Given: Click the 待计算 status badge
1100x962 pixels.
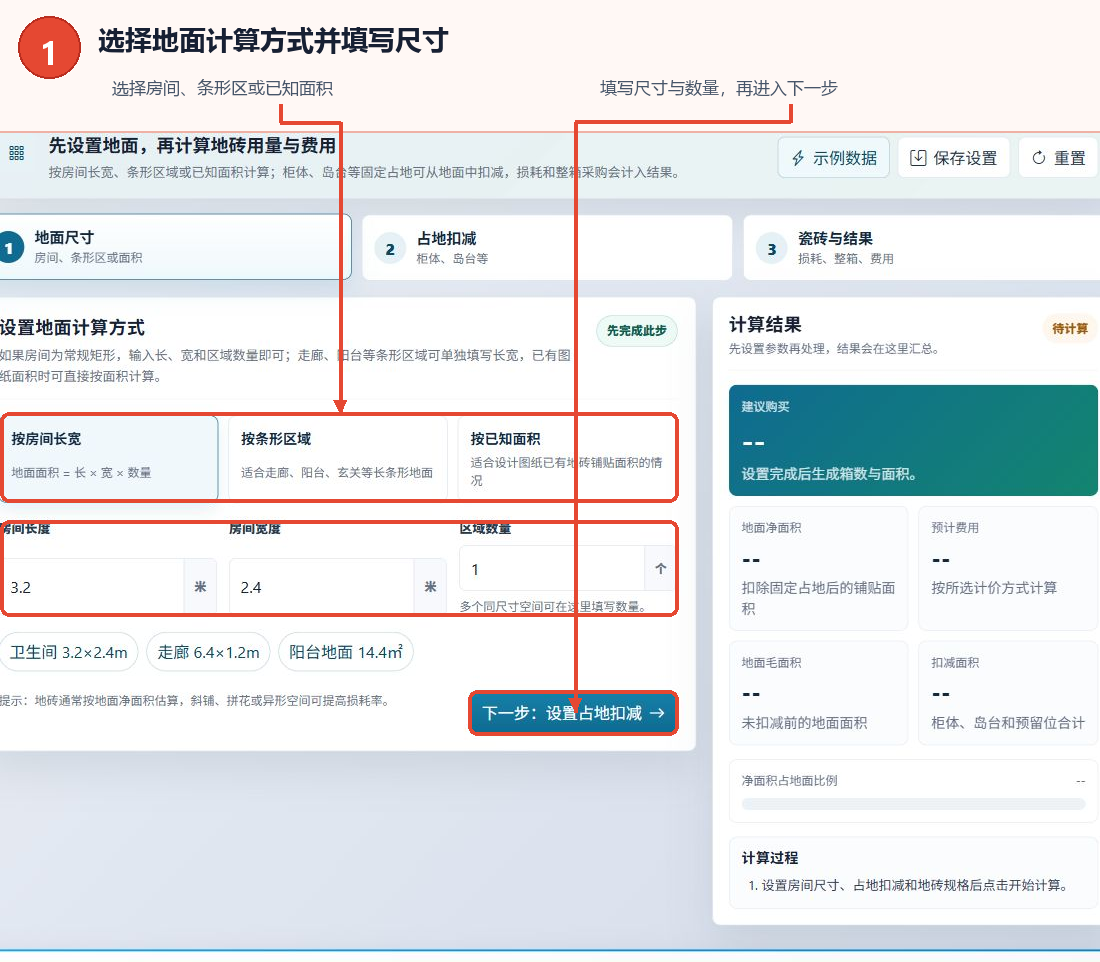Looking at the screenshot, I should click(x=1069, y=328).
